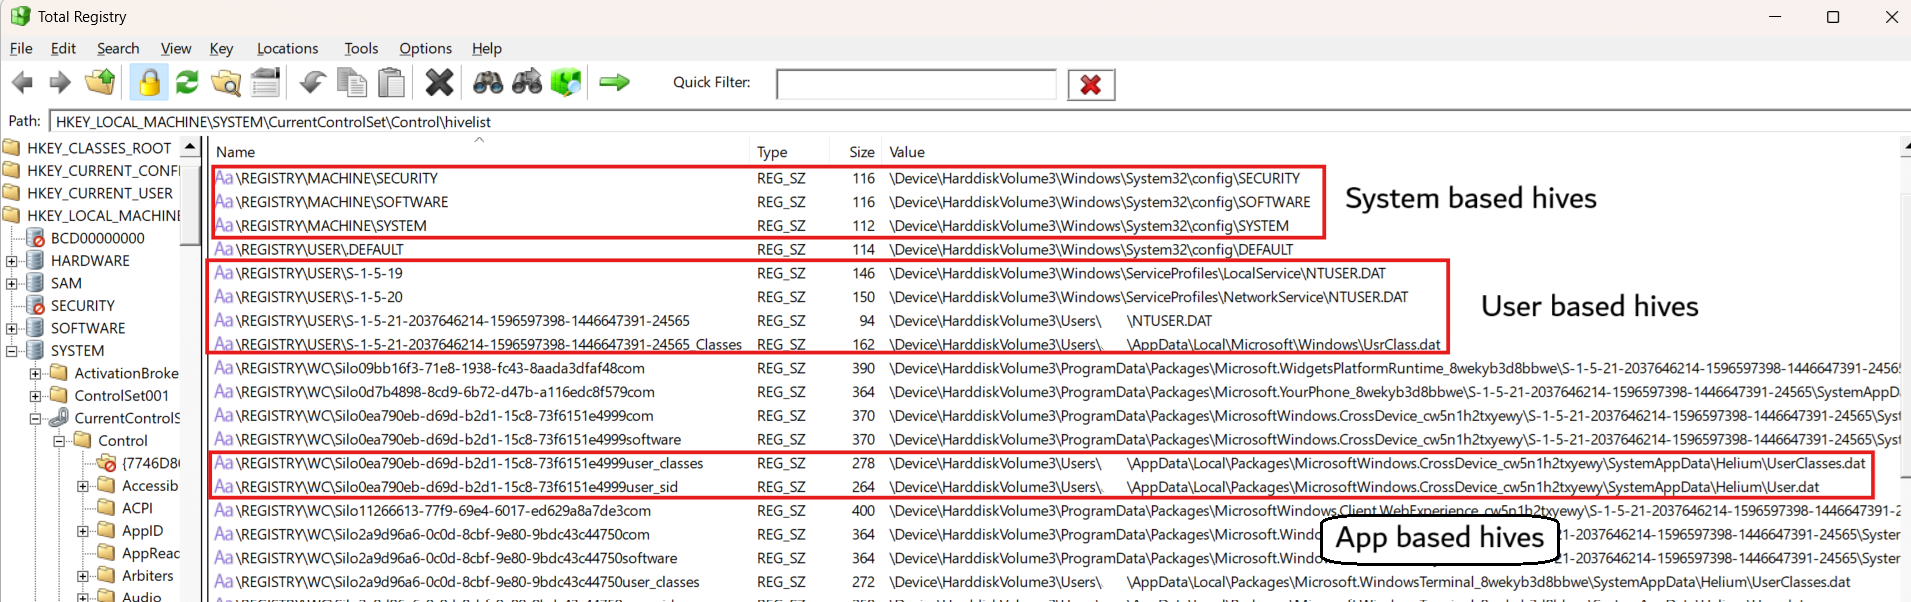This screenshot has height=602, width=1911.
Task: Collapse the SYSTEM key node
Action: 12,351
